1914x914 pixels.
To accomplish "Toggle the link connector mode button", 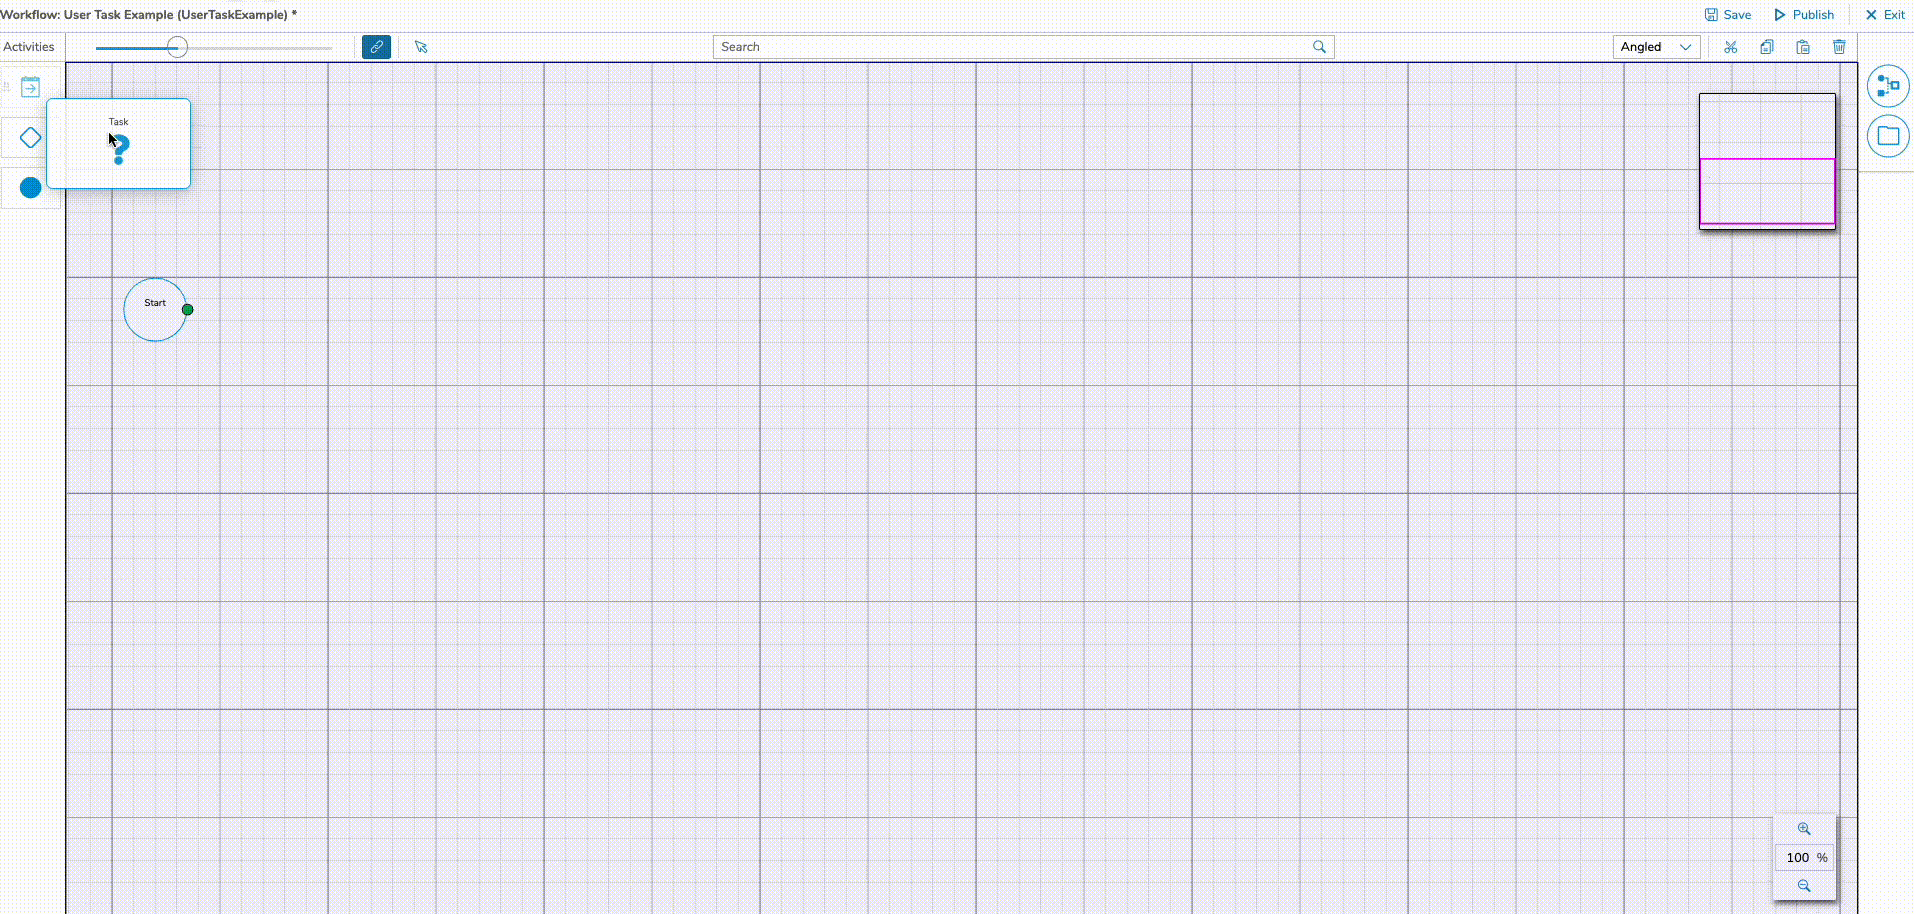I will pos(376,47).
